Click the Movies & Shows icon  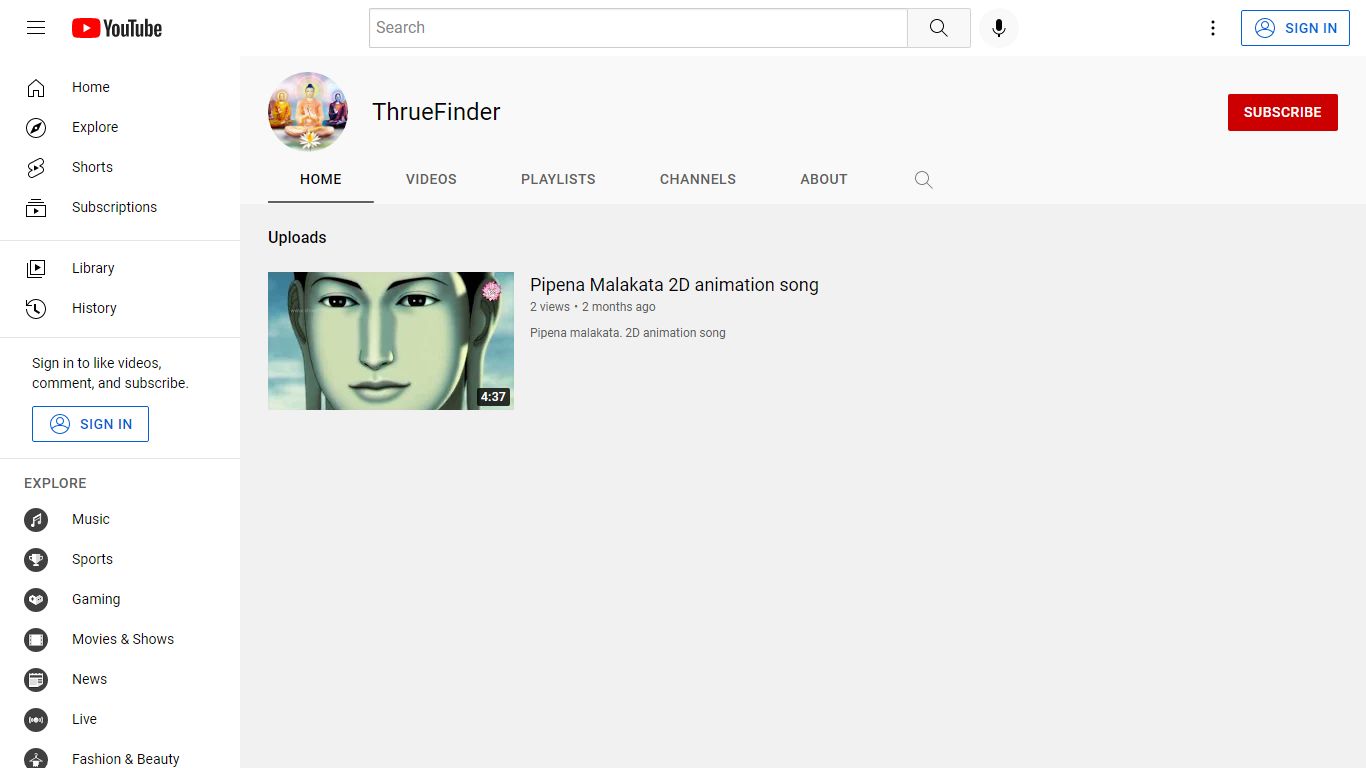click(36, 640)
